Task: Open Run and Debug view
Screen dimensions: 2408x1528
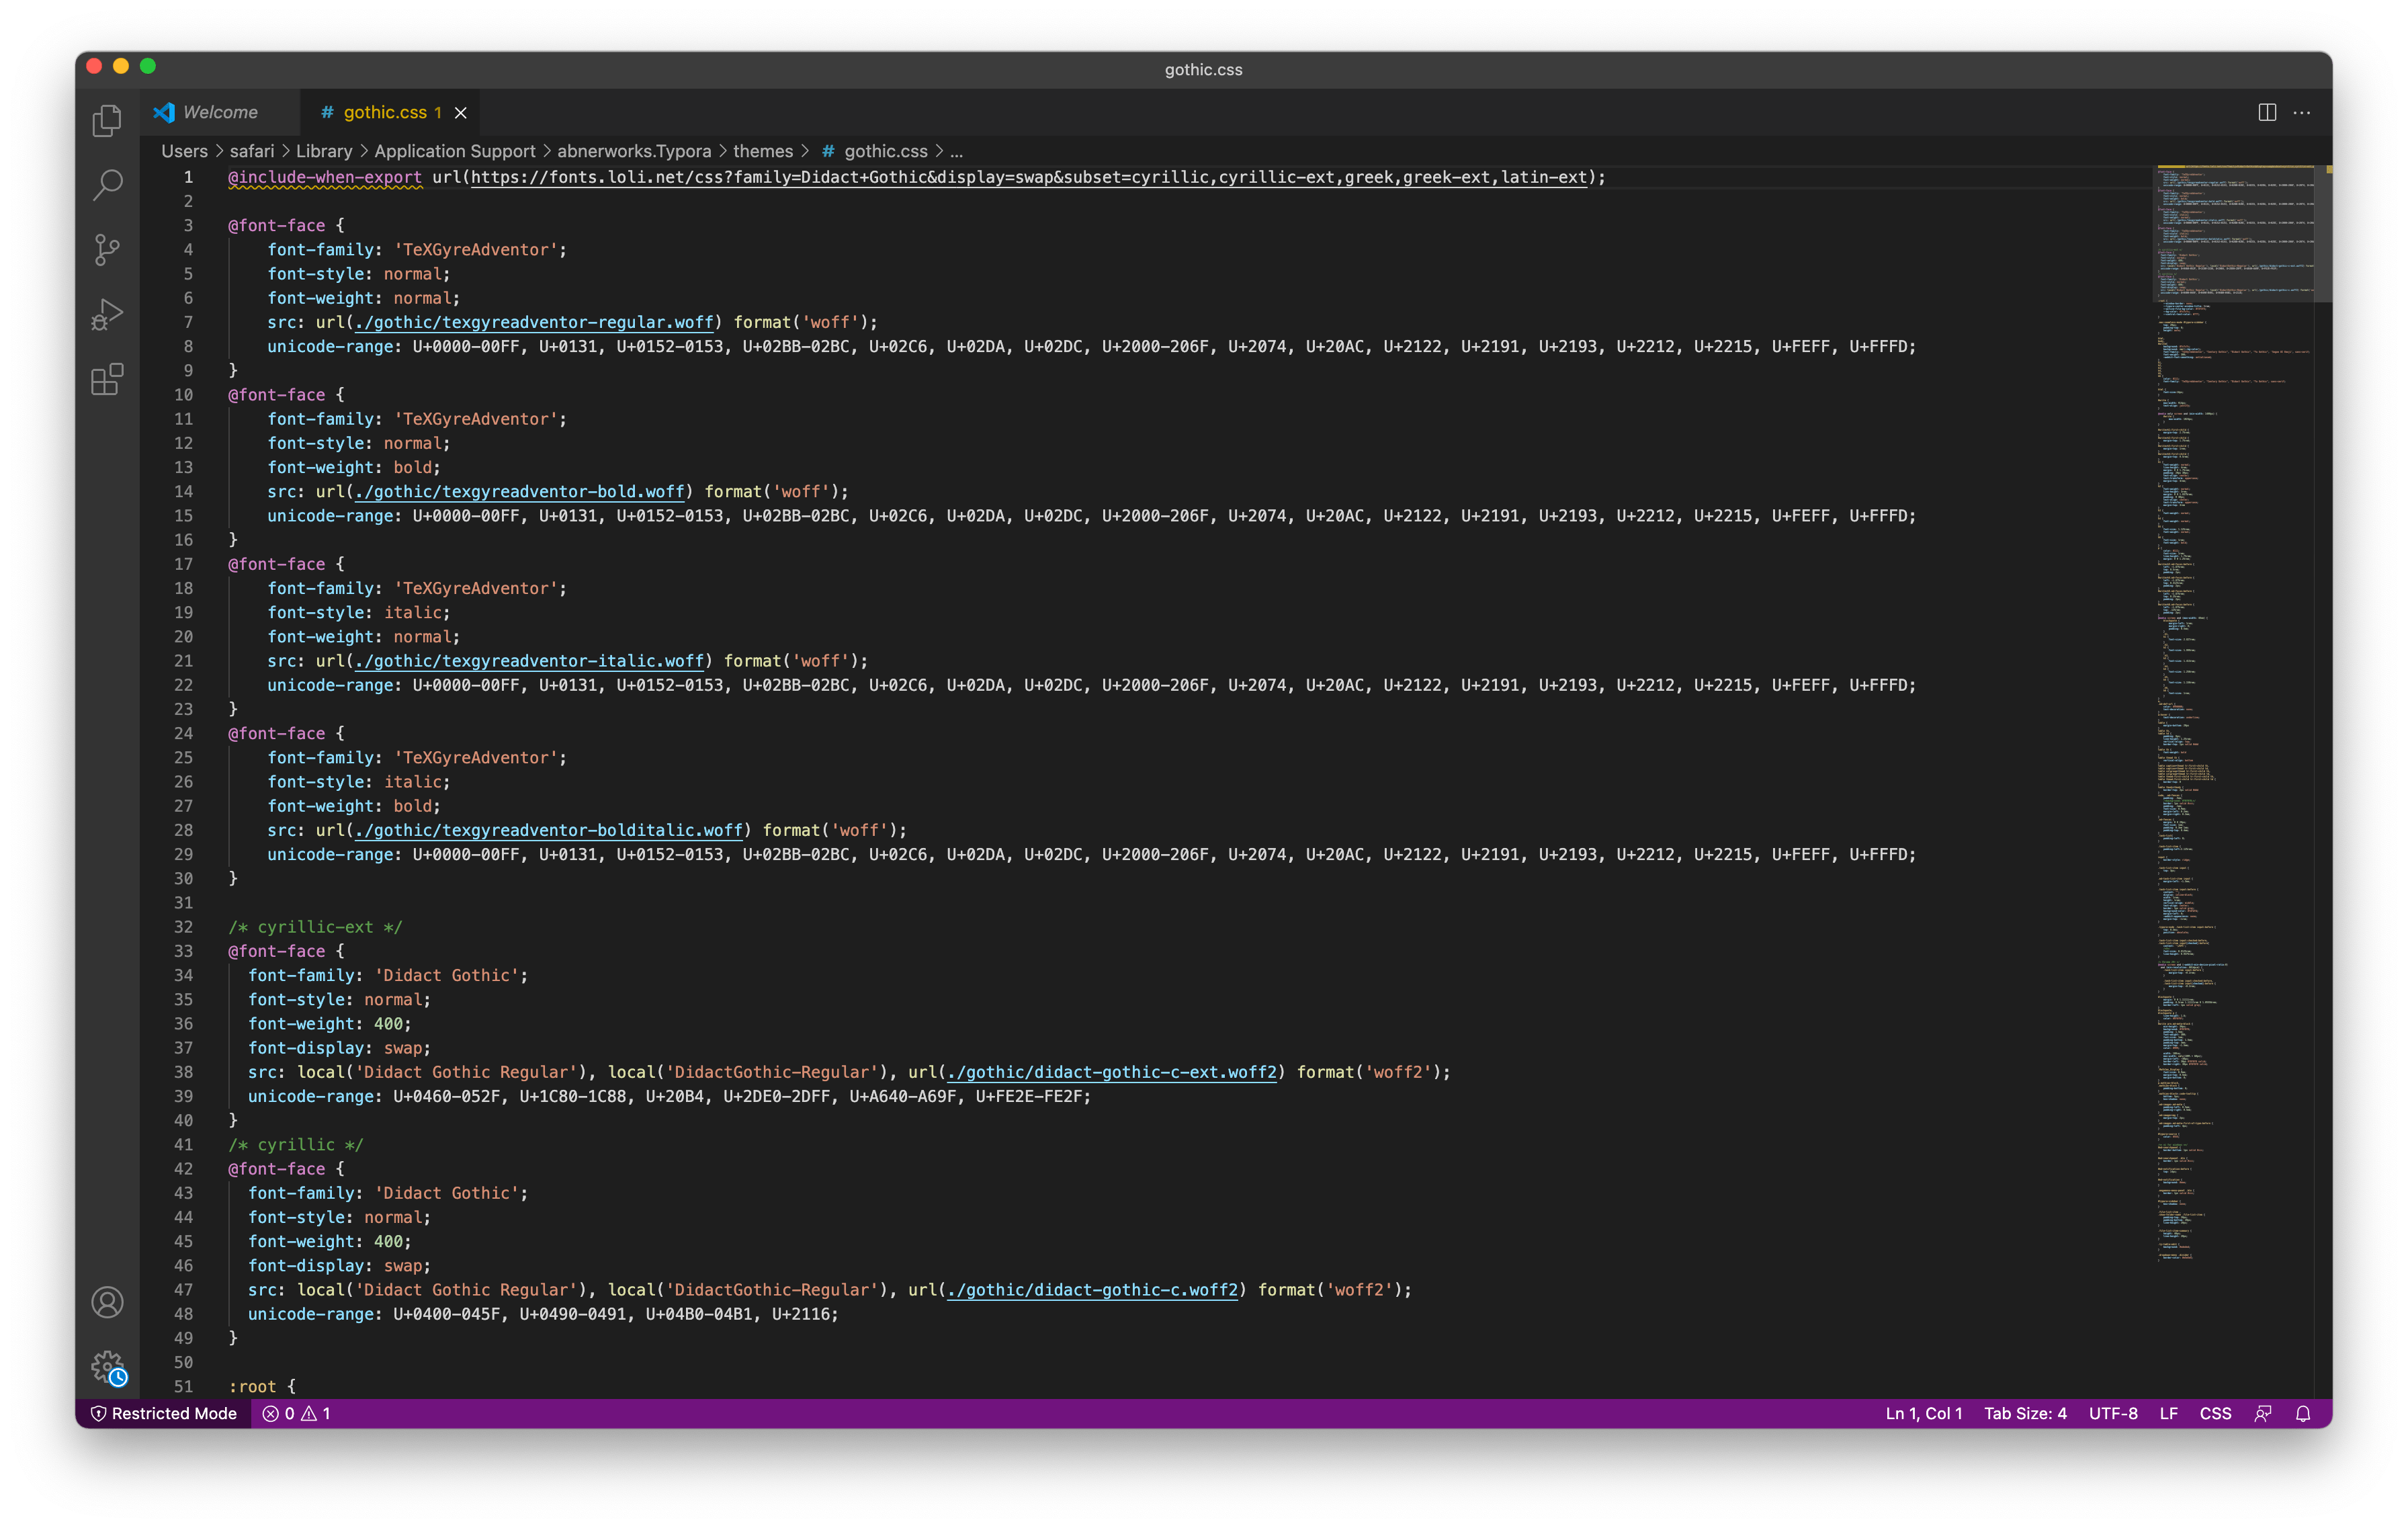Action: [107, 315]
